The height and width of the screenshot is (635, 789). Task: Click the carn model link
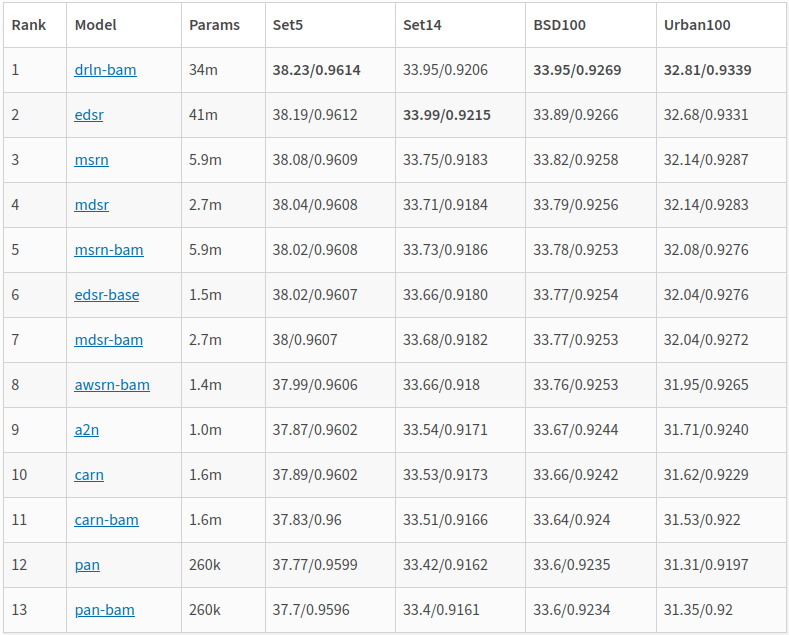pyautogui.click(x=89, y=475)
